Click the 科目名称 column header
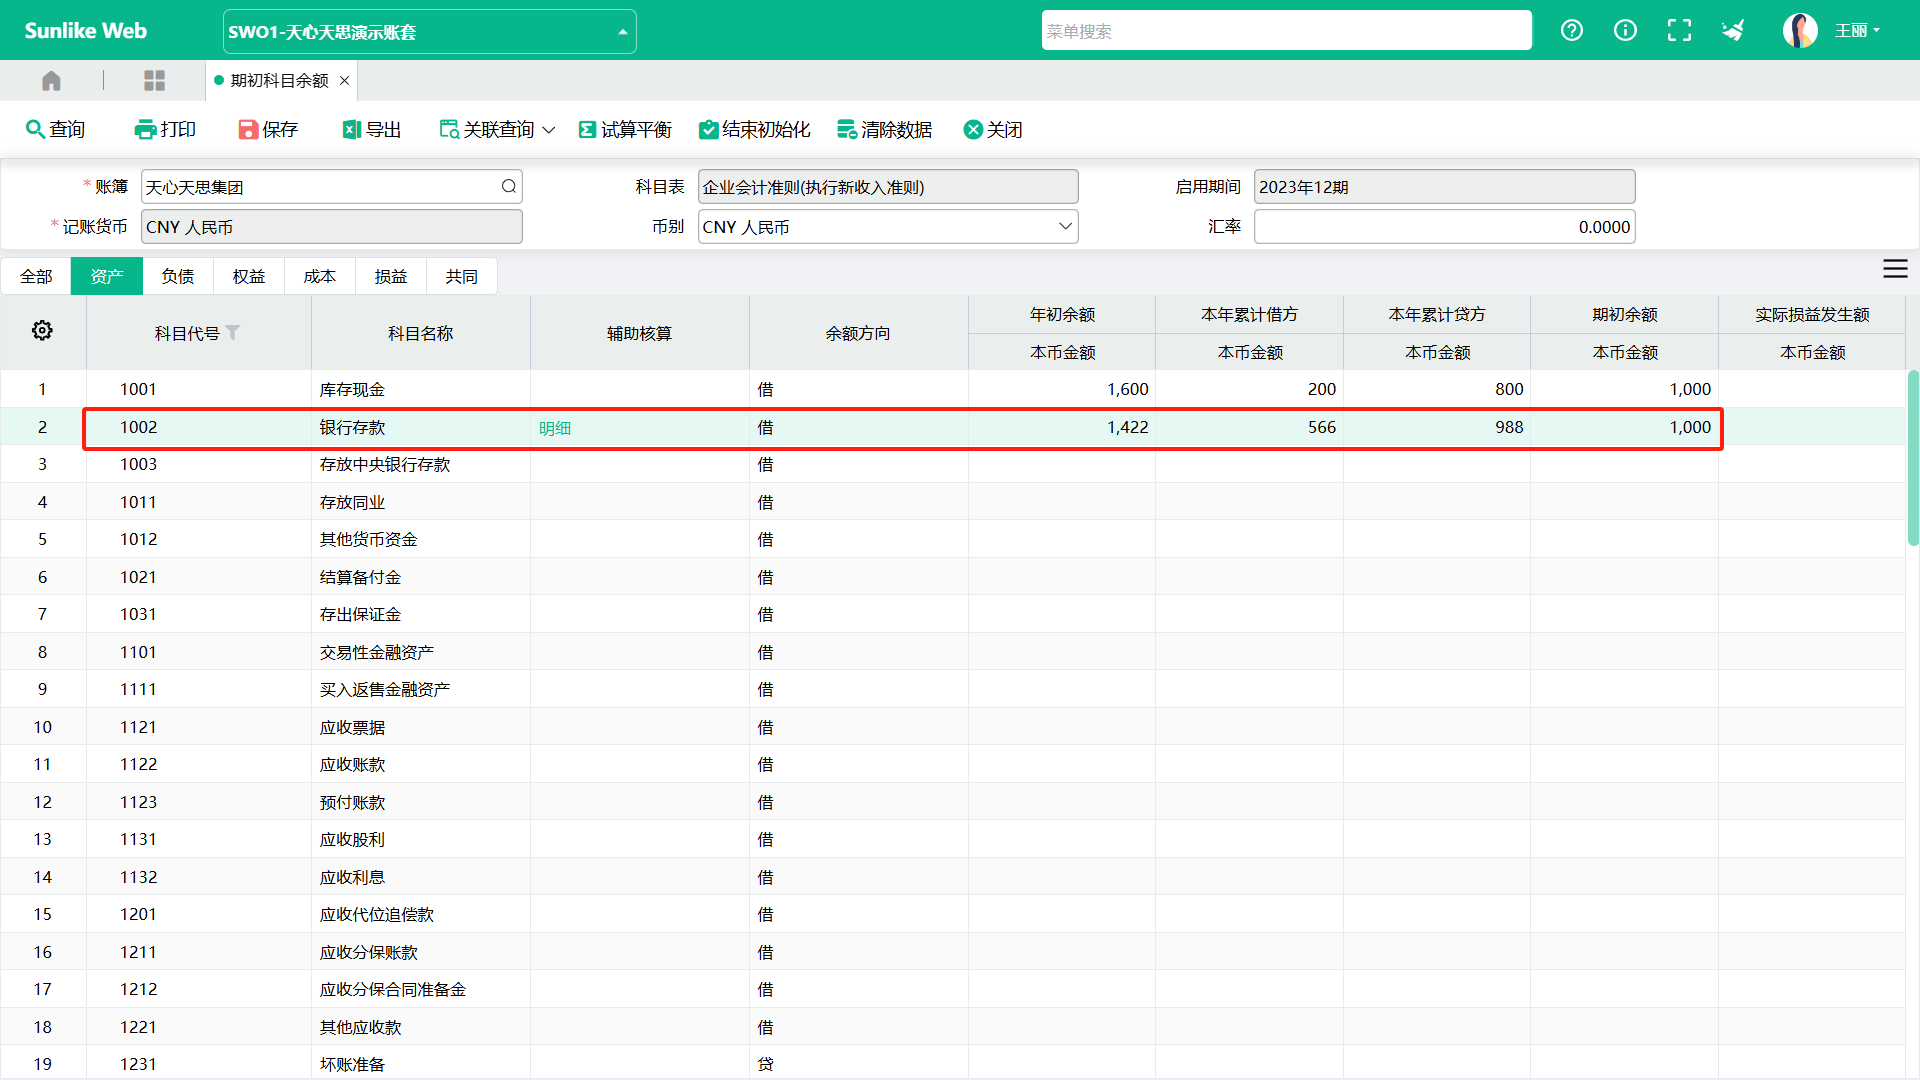The width and height of the screenshot is (1920, 1080). (x=420, y=333)
